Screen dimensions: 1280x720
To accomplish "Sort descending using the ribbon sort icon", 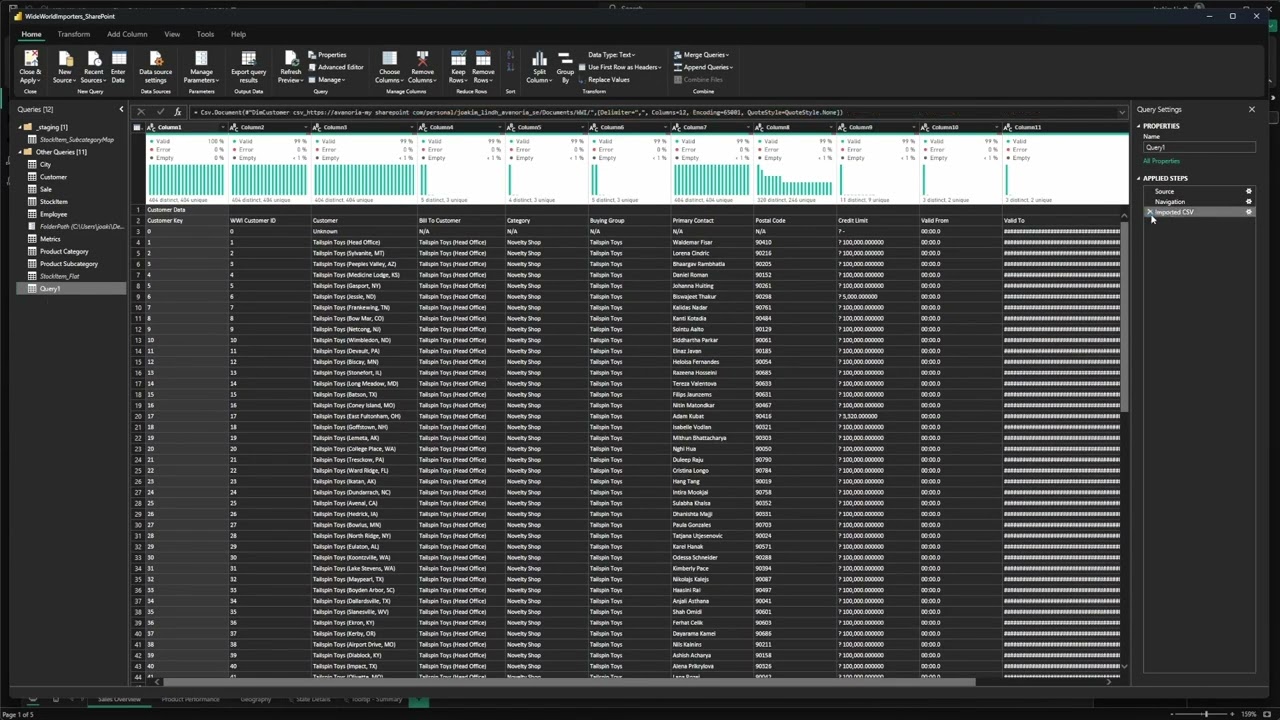I will point(511,68).
